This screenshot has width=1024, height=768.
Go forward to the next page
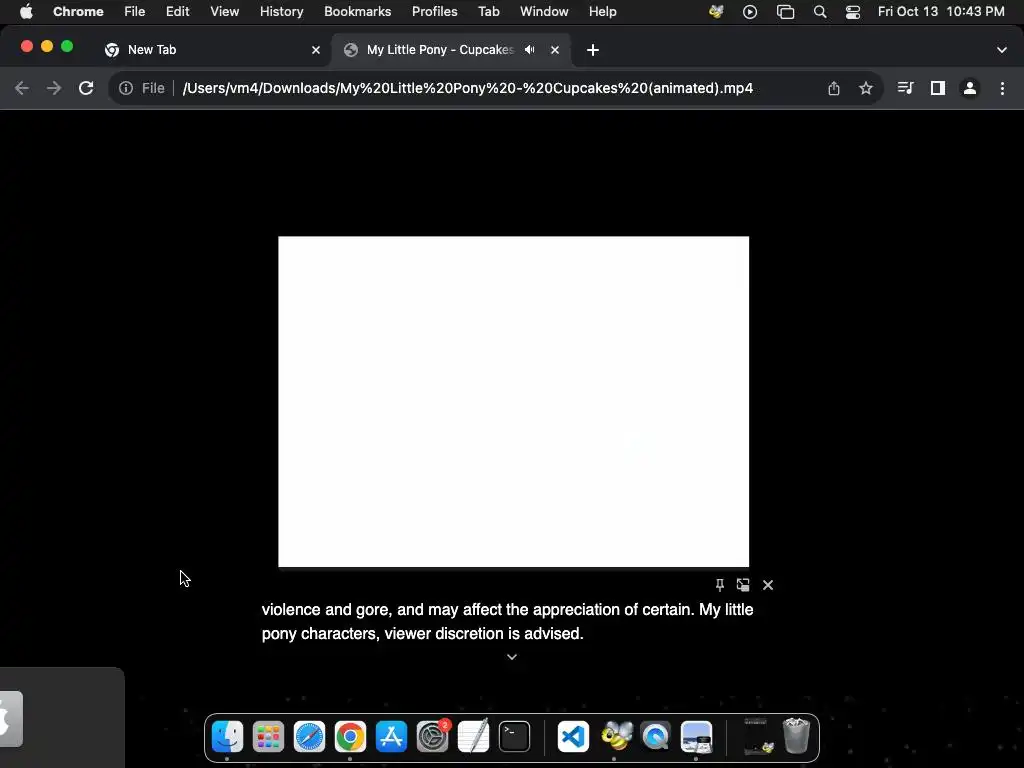[x=54, y=88]
